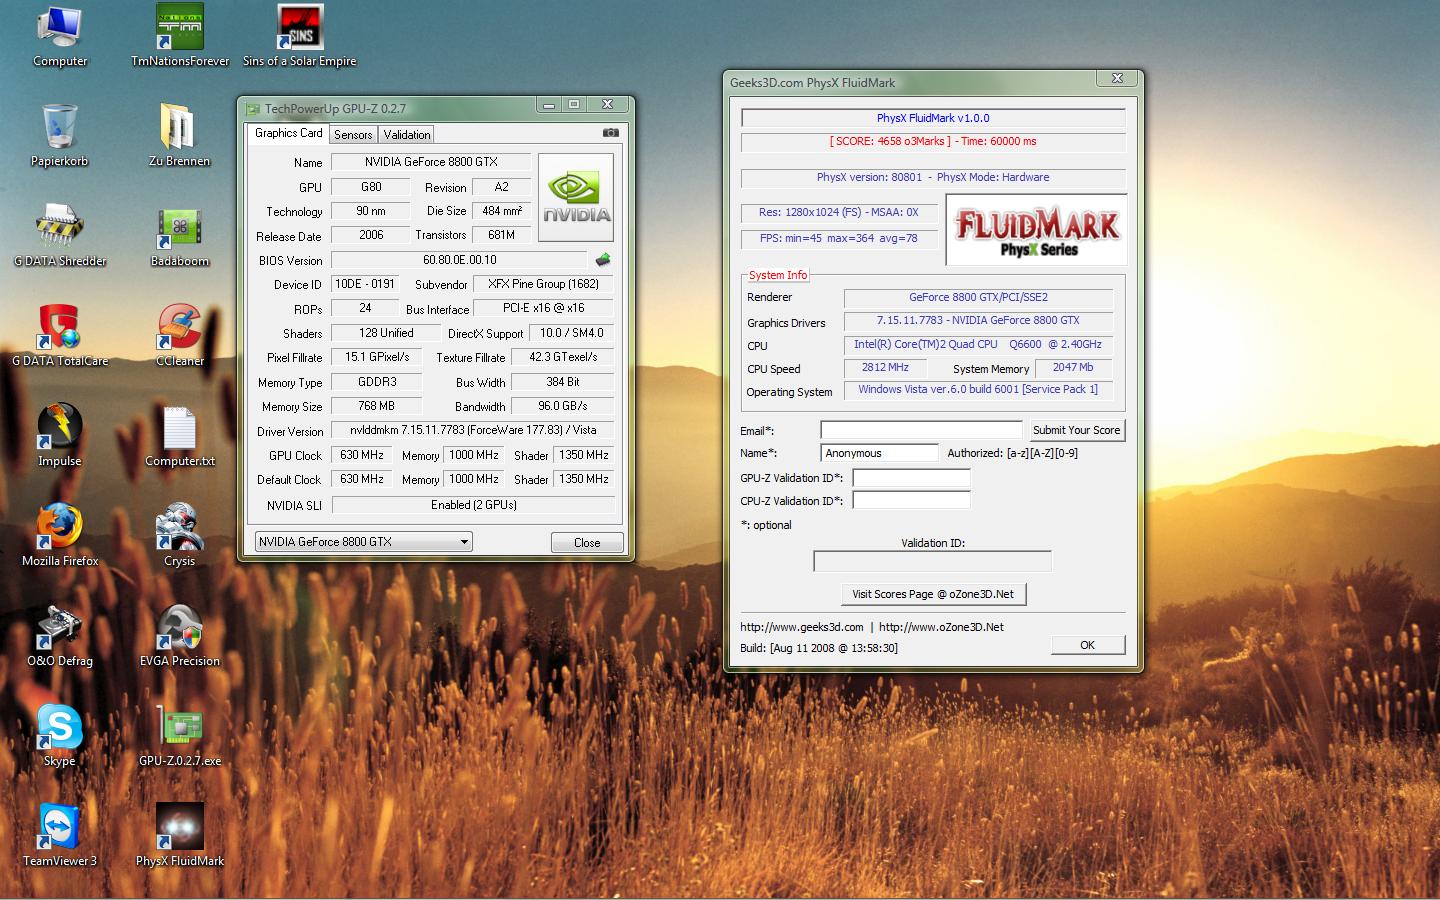This screenshot has height=900, width=1440.
Task: Launch Crysis shortcut
Action: [180, 536]
